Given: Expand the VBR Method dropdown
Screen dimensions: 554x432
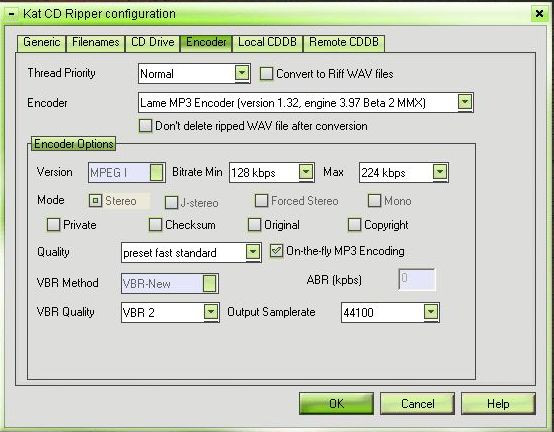Looking at the screenshot, I should pyautogui.click(x=170, y=283).
